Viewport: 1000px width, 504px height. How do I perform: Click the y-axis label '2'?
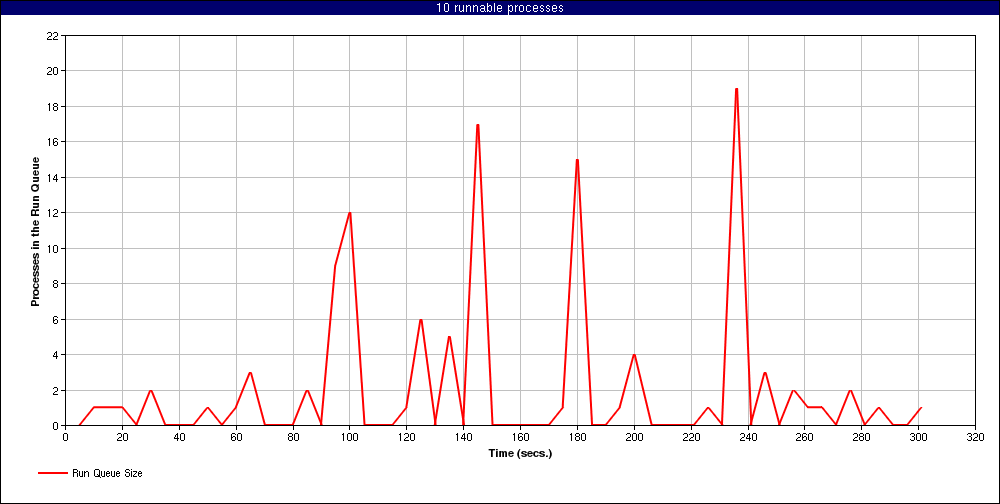point(56,390)
